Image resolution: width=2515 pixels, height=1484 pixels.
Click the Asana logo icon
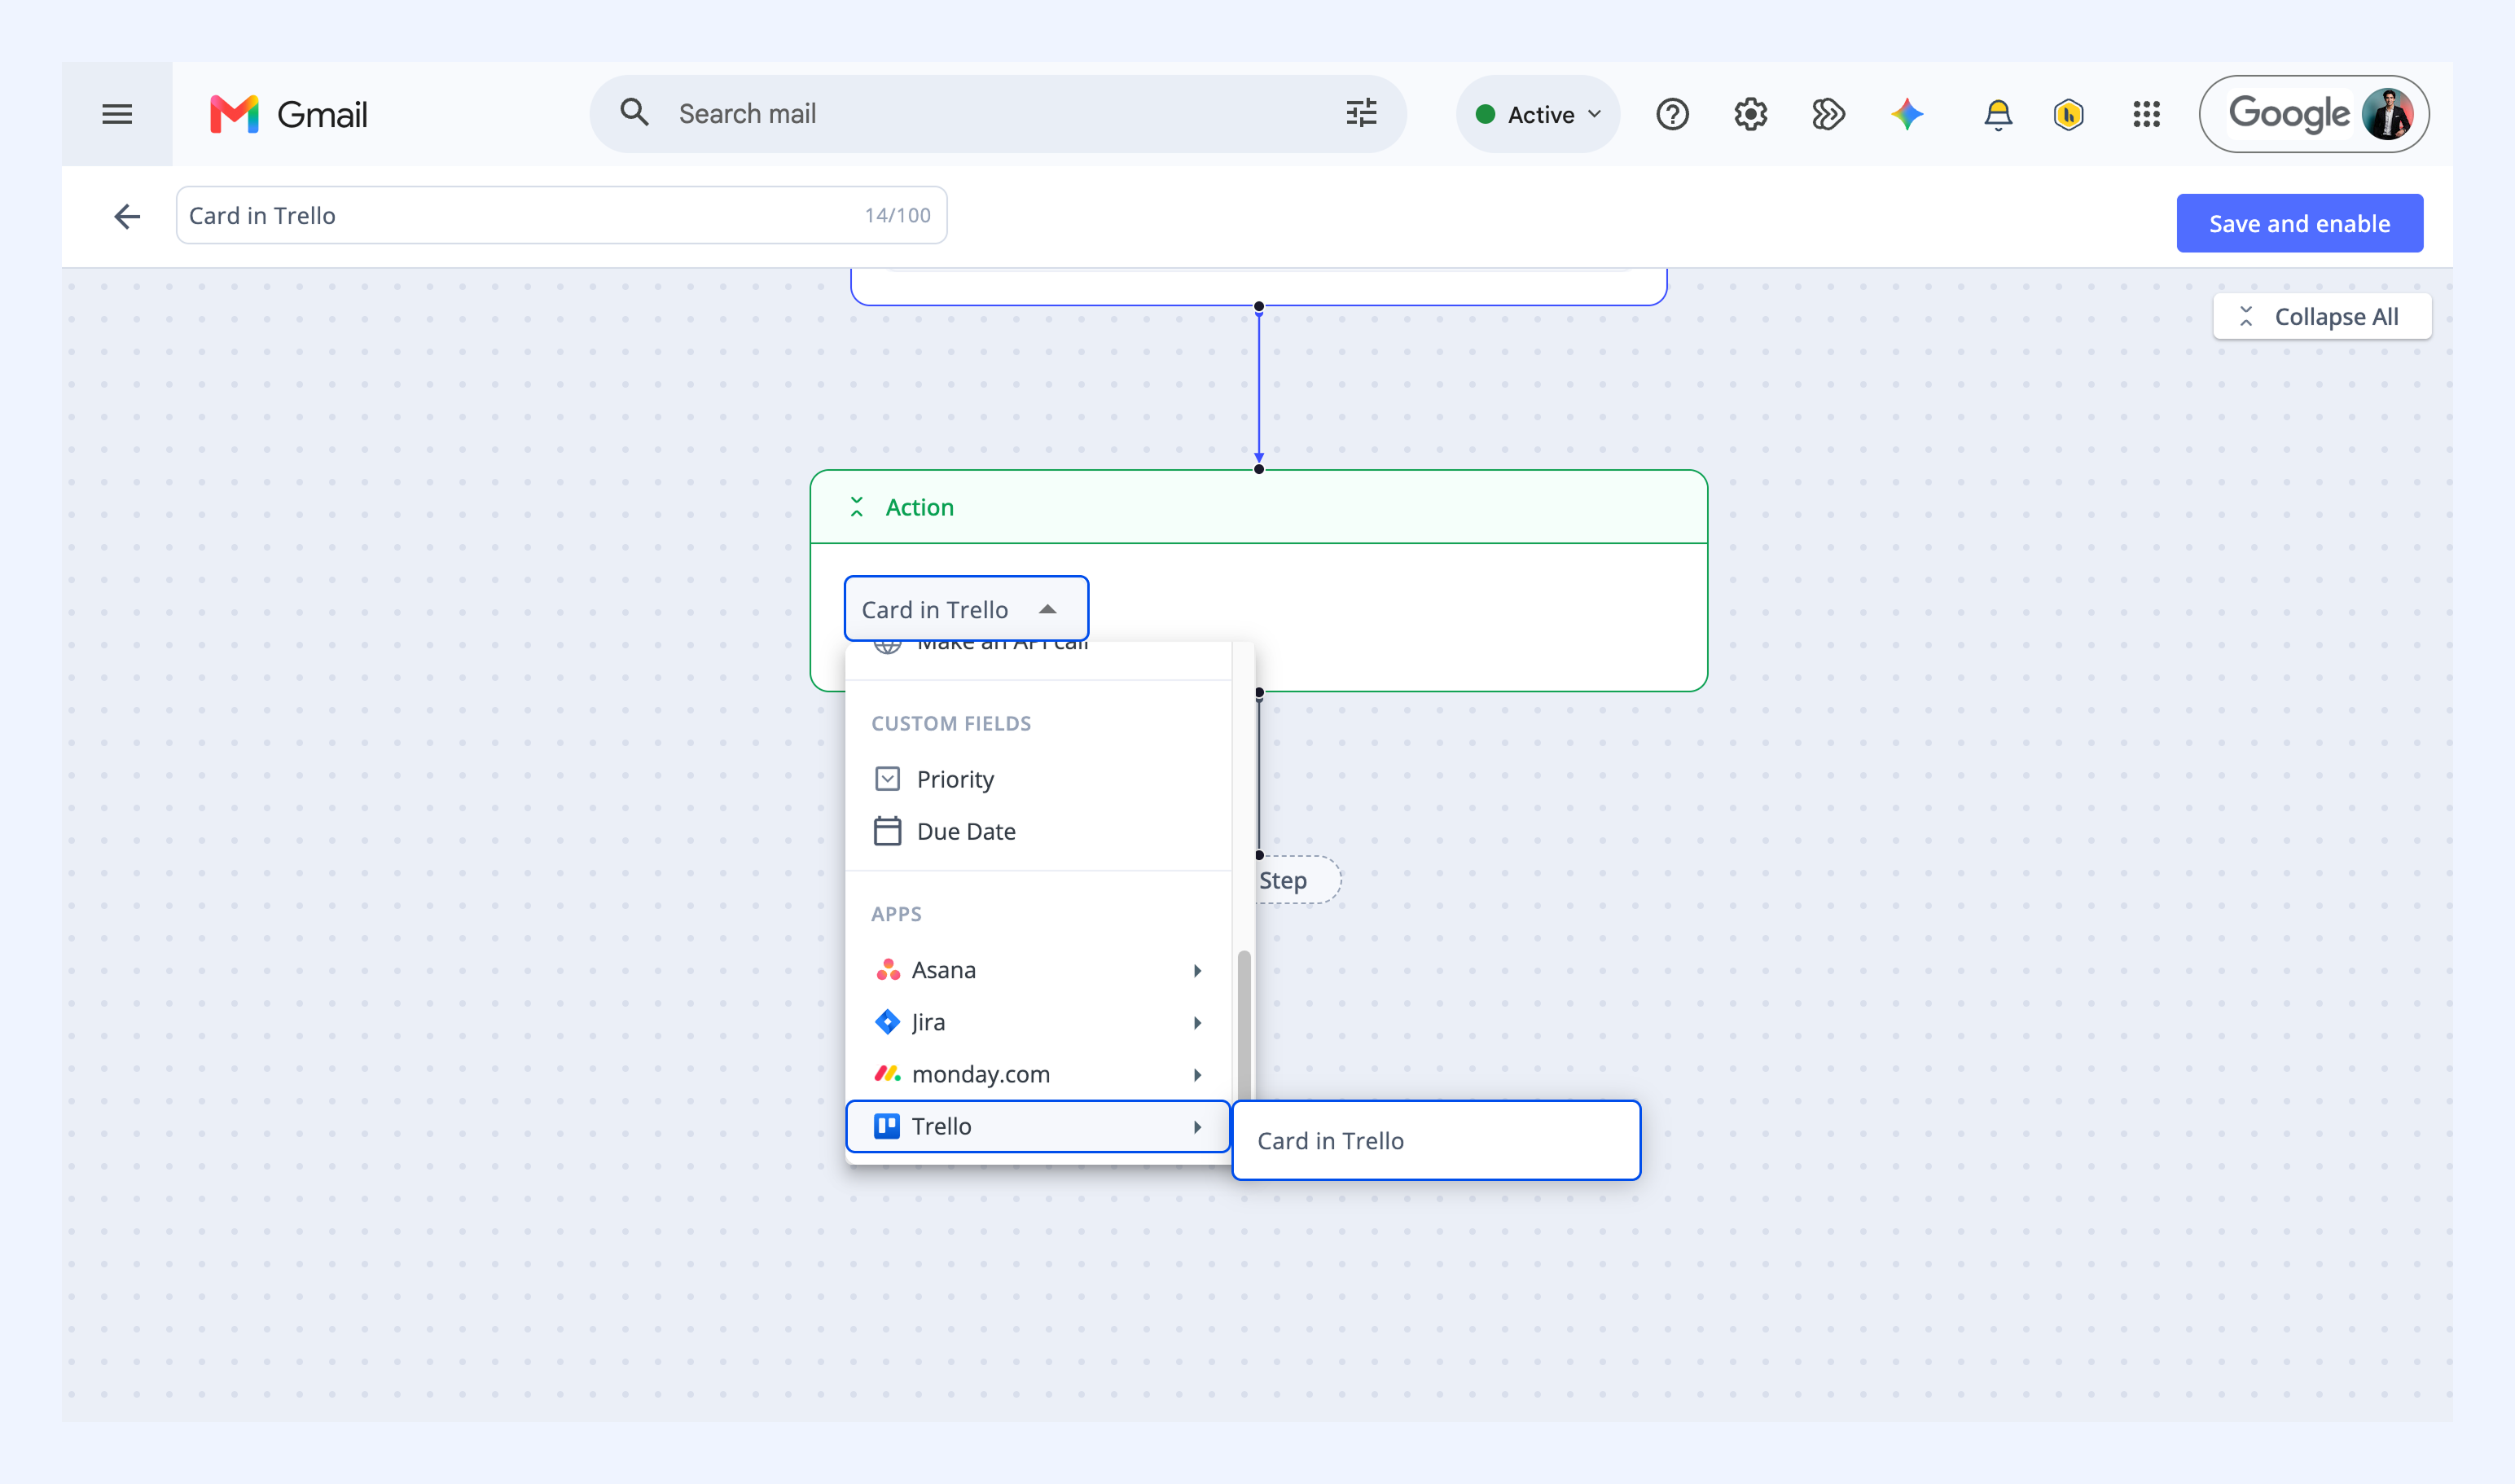click(x=888, y=970)
